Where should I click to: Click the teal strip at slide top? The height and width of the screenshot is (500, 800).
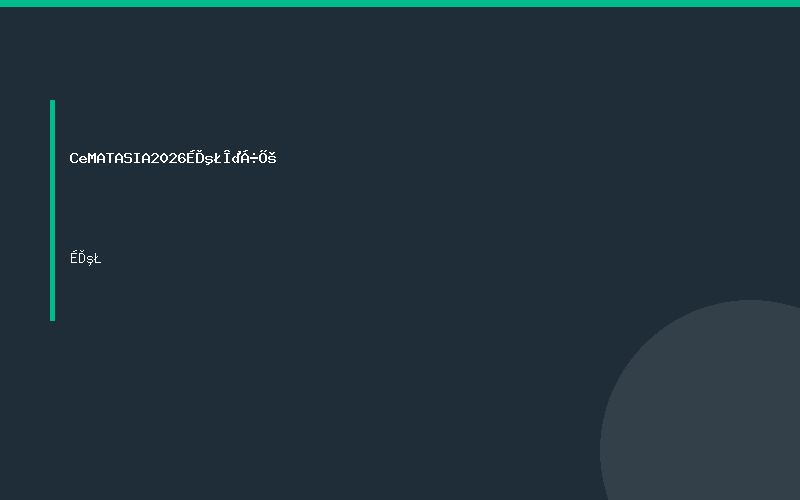point(400,4)
